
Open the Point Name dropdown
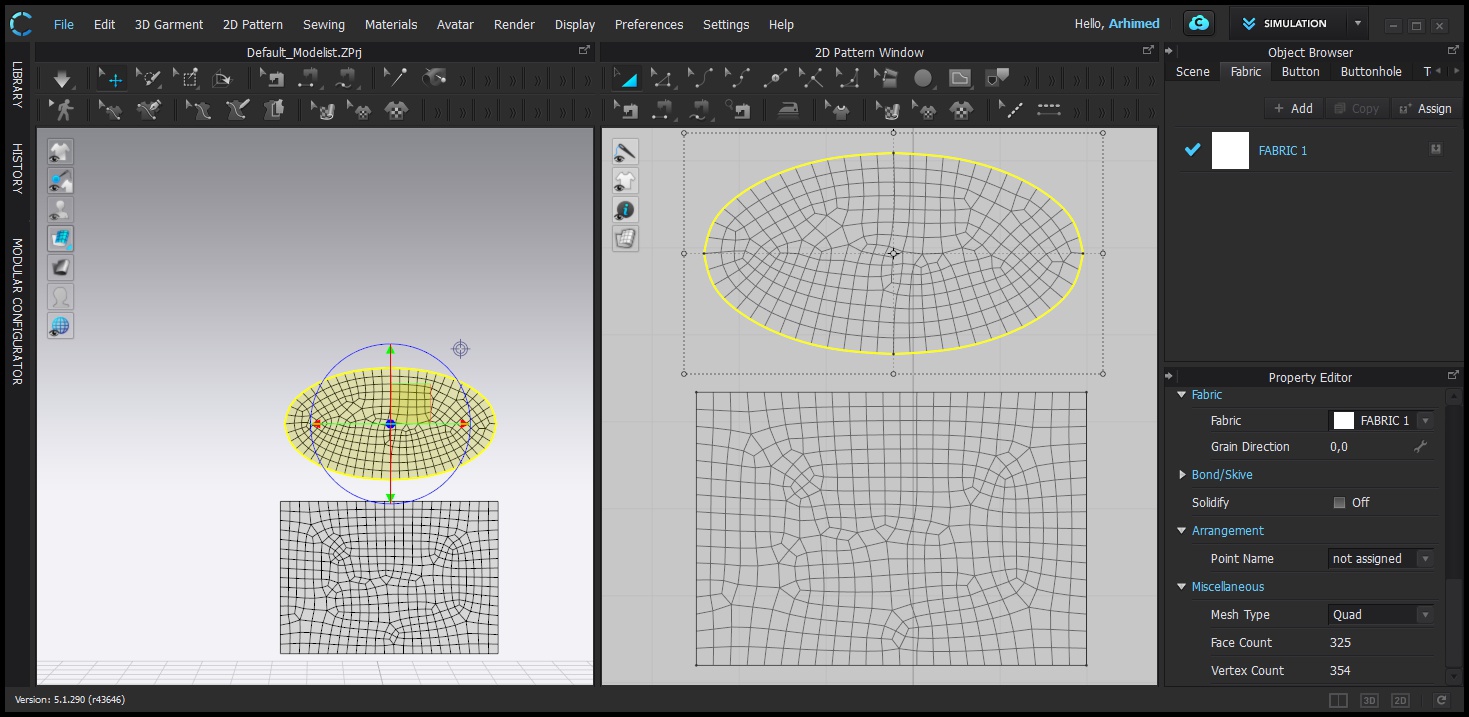pos(1380,559)
